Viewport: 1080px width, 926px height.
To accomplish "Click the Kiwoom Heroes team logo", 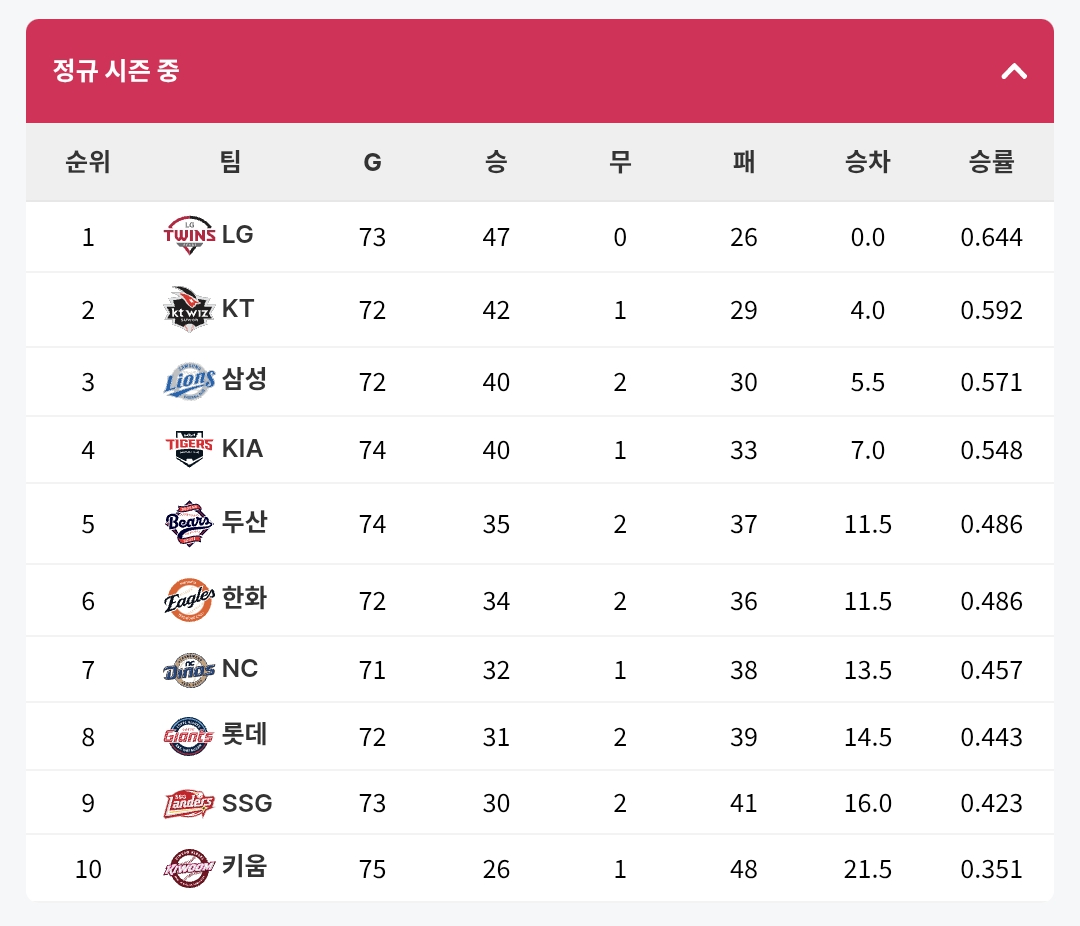I will tap(189, 868).
